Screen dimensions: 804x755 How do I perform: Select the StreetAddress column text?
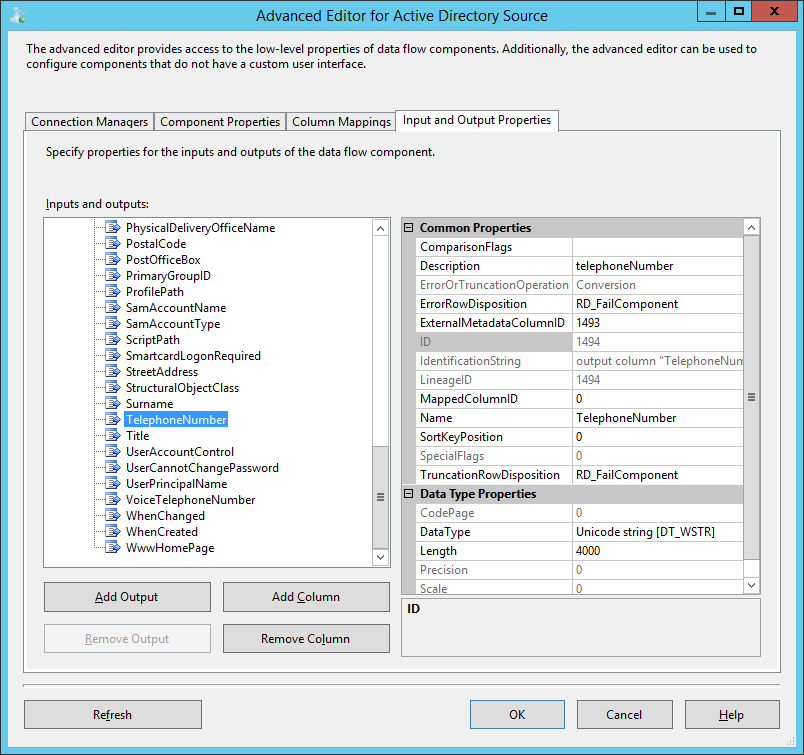(x=162, y=372)
